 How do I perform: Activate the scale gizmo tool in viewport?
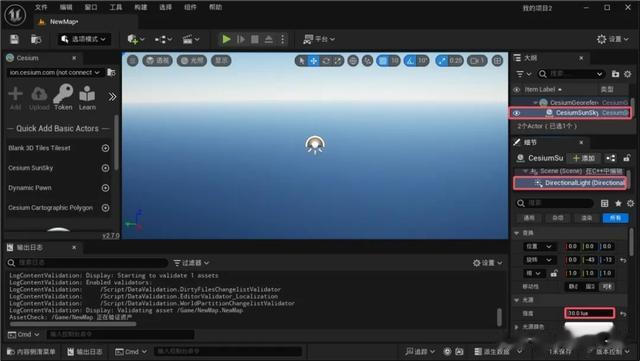tap(338, 61)
